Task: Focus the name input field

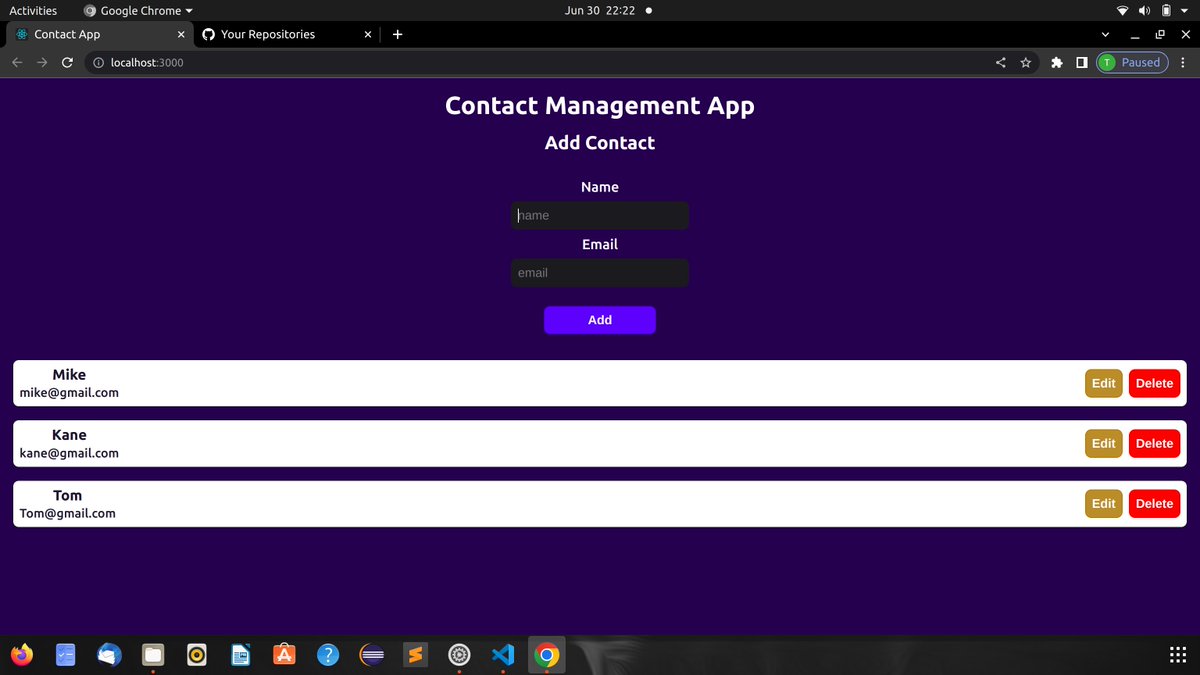Action: [600, 215]
